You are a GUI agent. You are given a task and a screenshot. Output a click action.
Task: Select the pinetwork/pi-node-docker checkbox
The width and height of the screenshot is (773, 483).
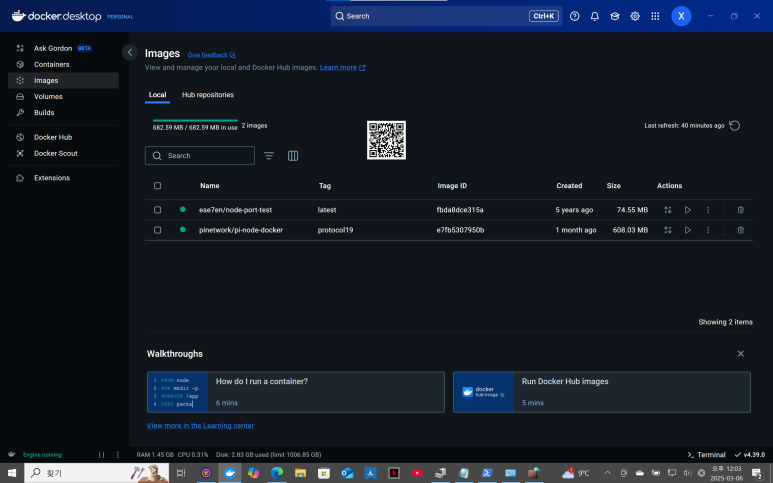point(157,230)
